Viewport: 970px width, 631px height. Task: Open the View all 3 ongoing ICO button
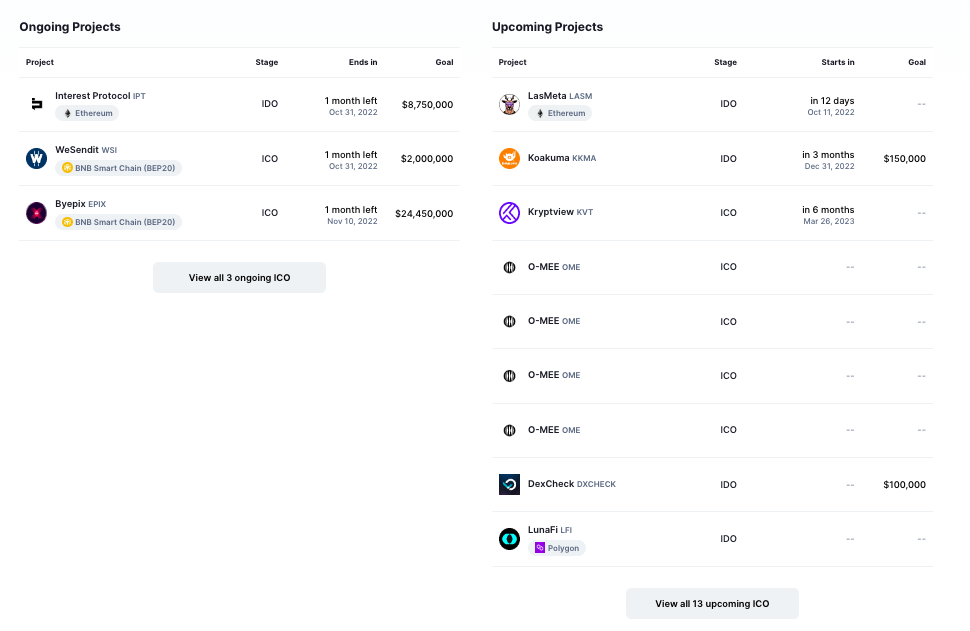click(239, 278)
